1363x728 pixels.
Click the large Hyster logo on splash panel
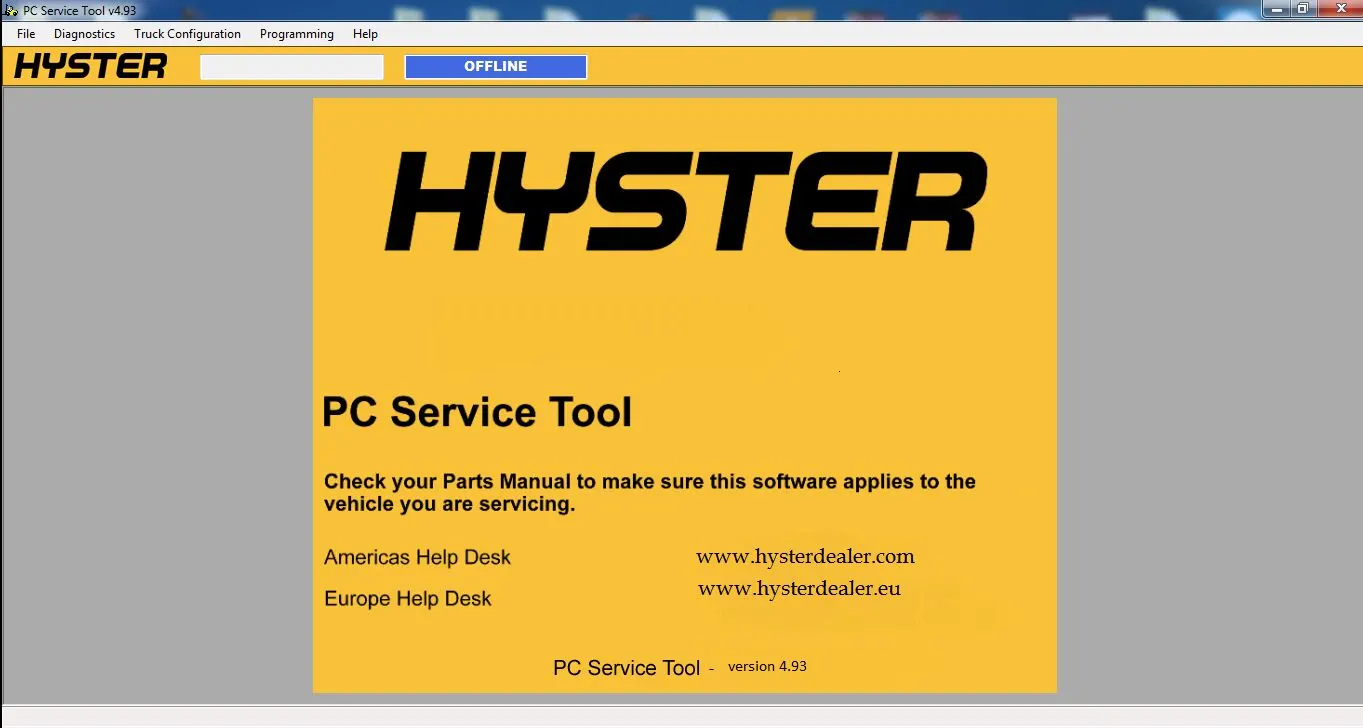(x=685, y=201)
